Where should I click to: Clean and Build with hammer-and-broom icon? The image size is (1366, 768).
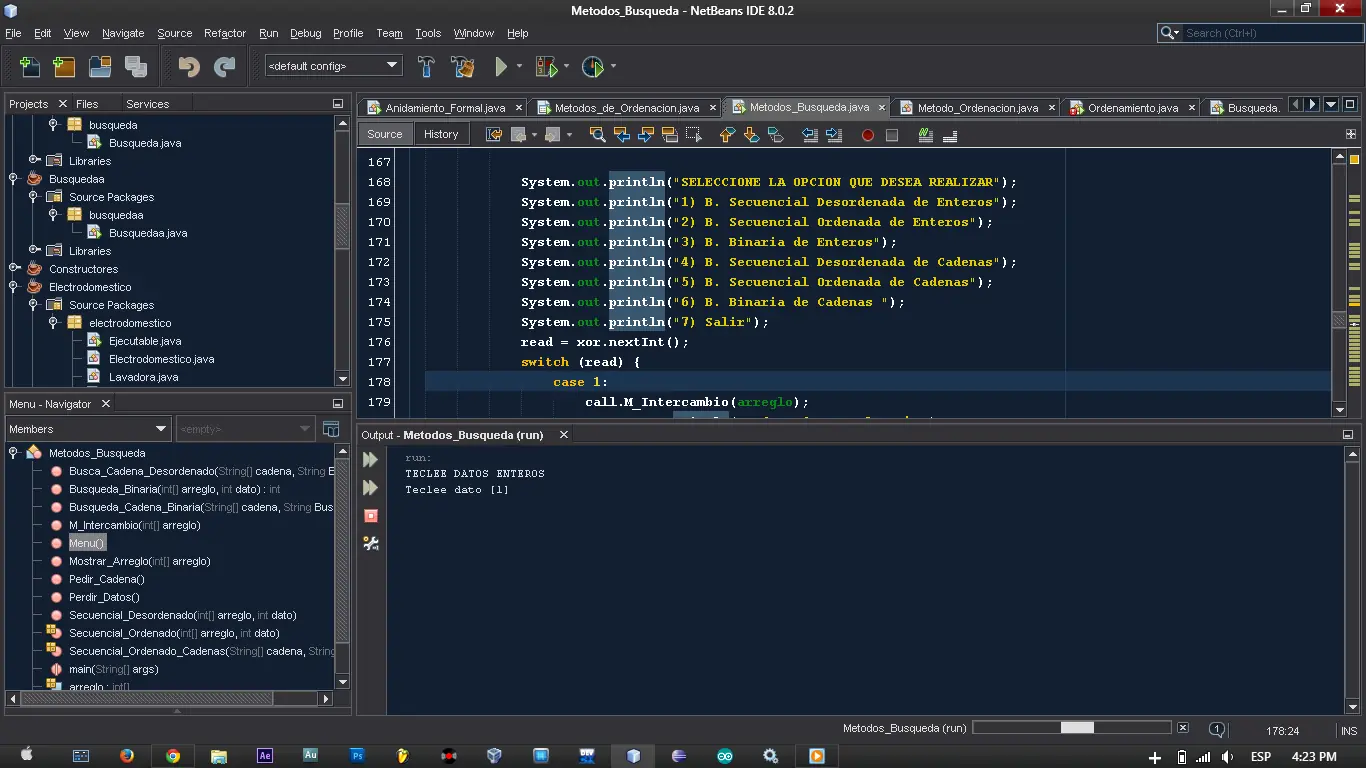462,67
